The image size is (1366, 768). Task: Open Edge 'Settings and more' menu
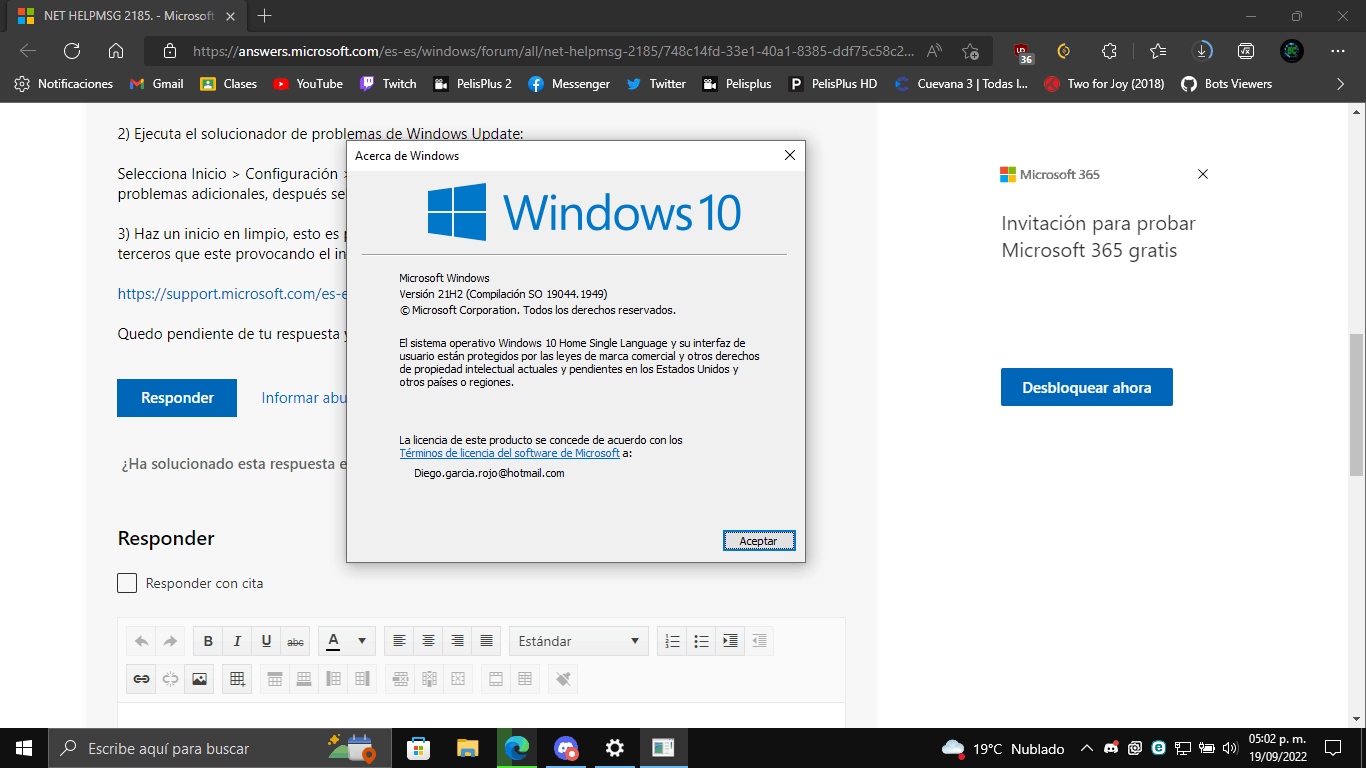[x=1338, y=51]
